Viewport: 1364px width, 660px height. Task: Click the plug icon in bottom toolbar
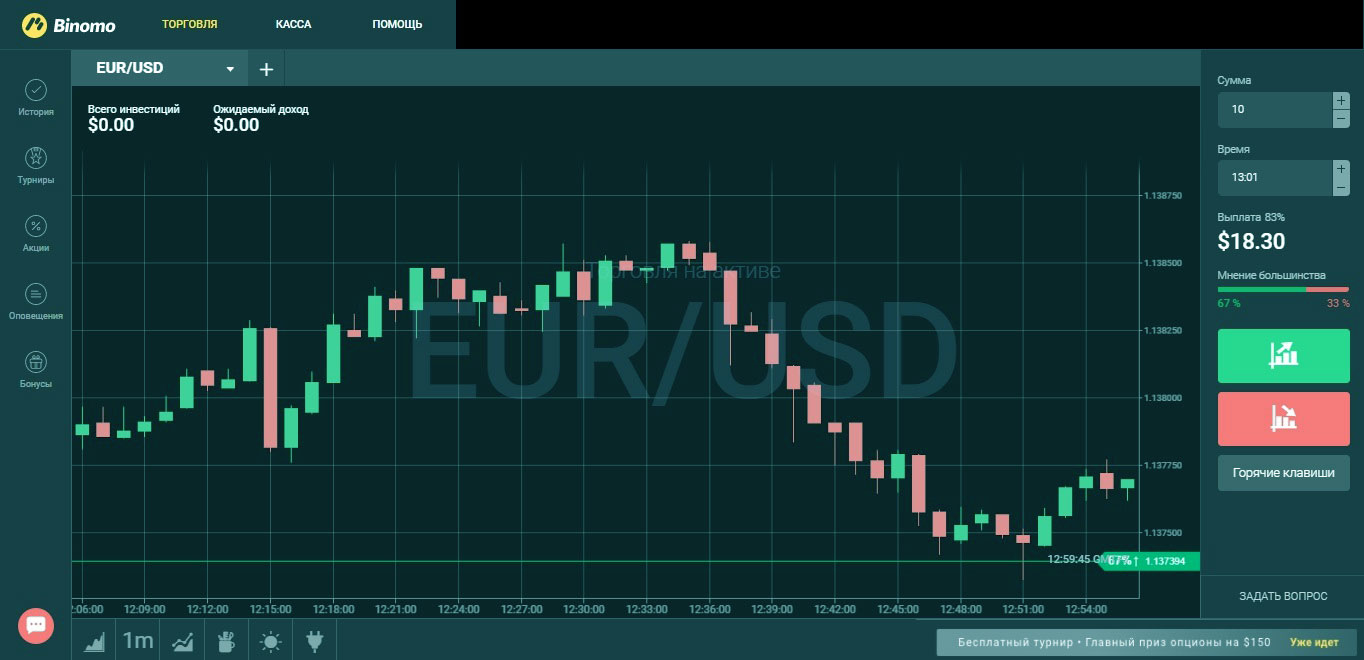coord(314,641)
